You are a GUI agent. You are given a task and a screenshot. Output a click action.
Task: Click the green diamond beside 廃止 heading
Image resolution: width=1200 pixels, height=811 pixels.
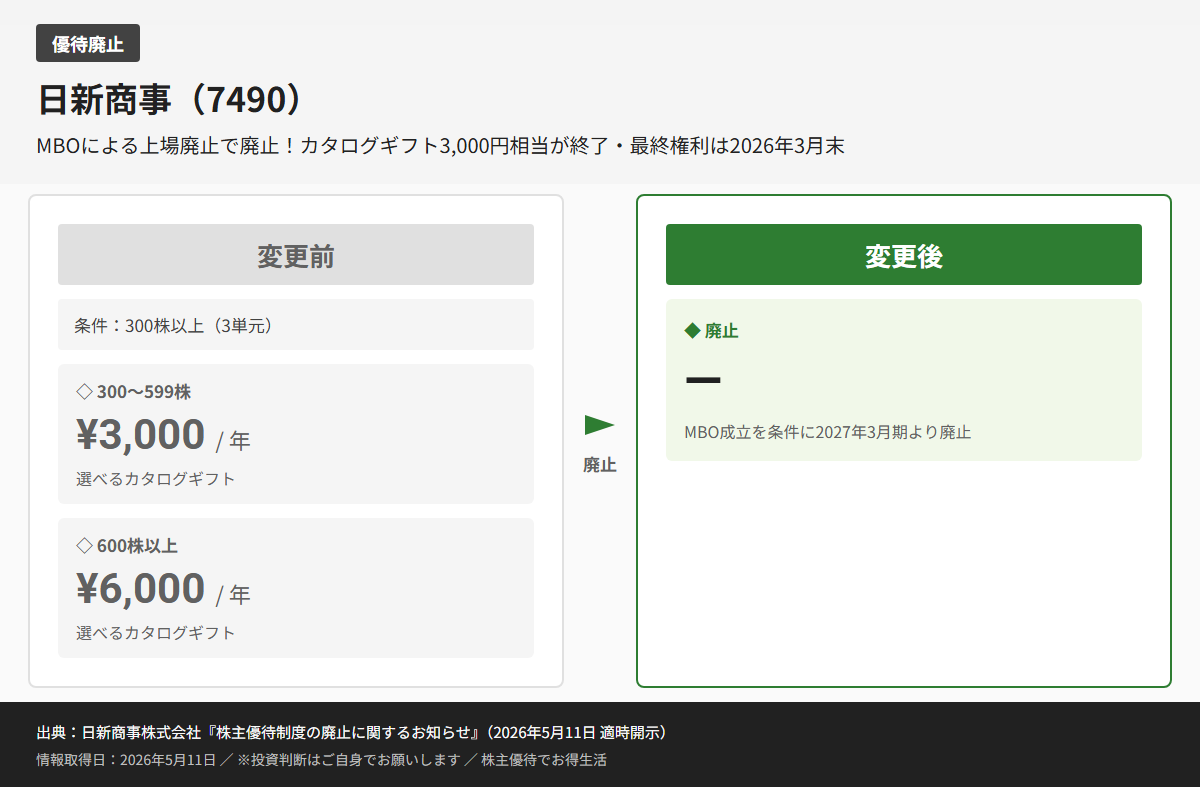692,330
